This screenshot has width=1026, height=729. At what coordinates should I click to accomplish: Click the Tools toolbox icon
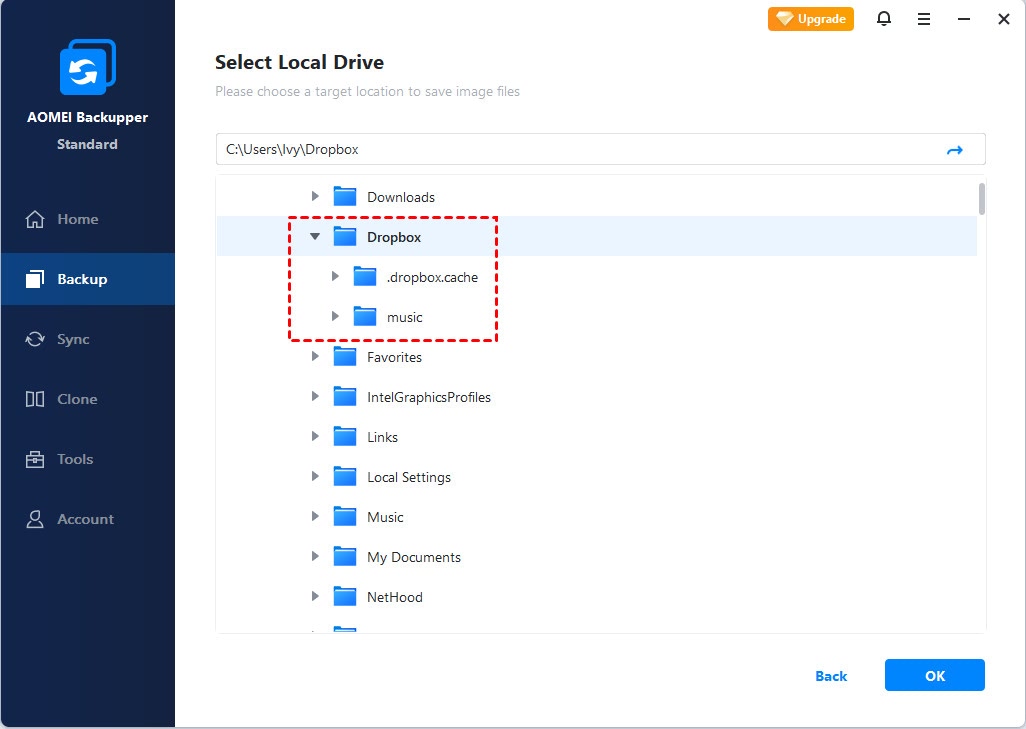click(35, 459)
